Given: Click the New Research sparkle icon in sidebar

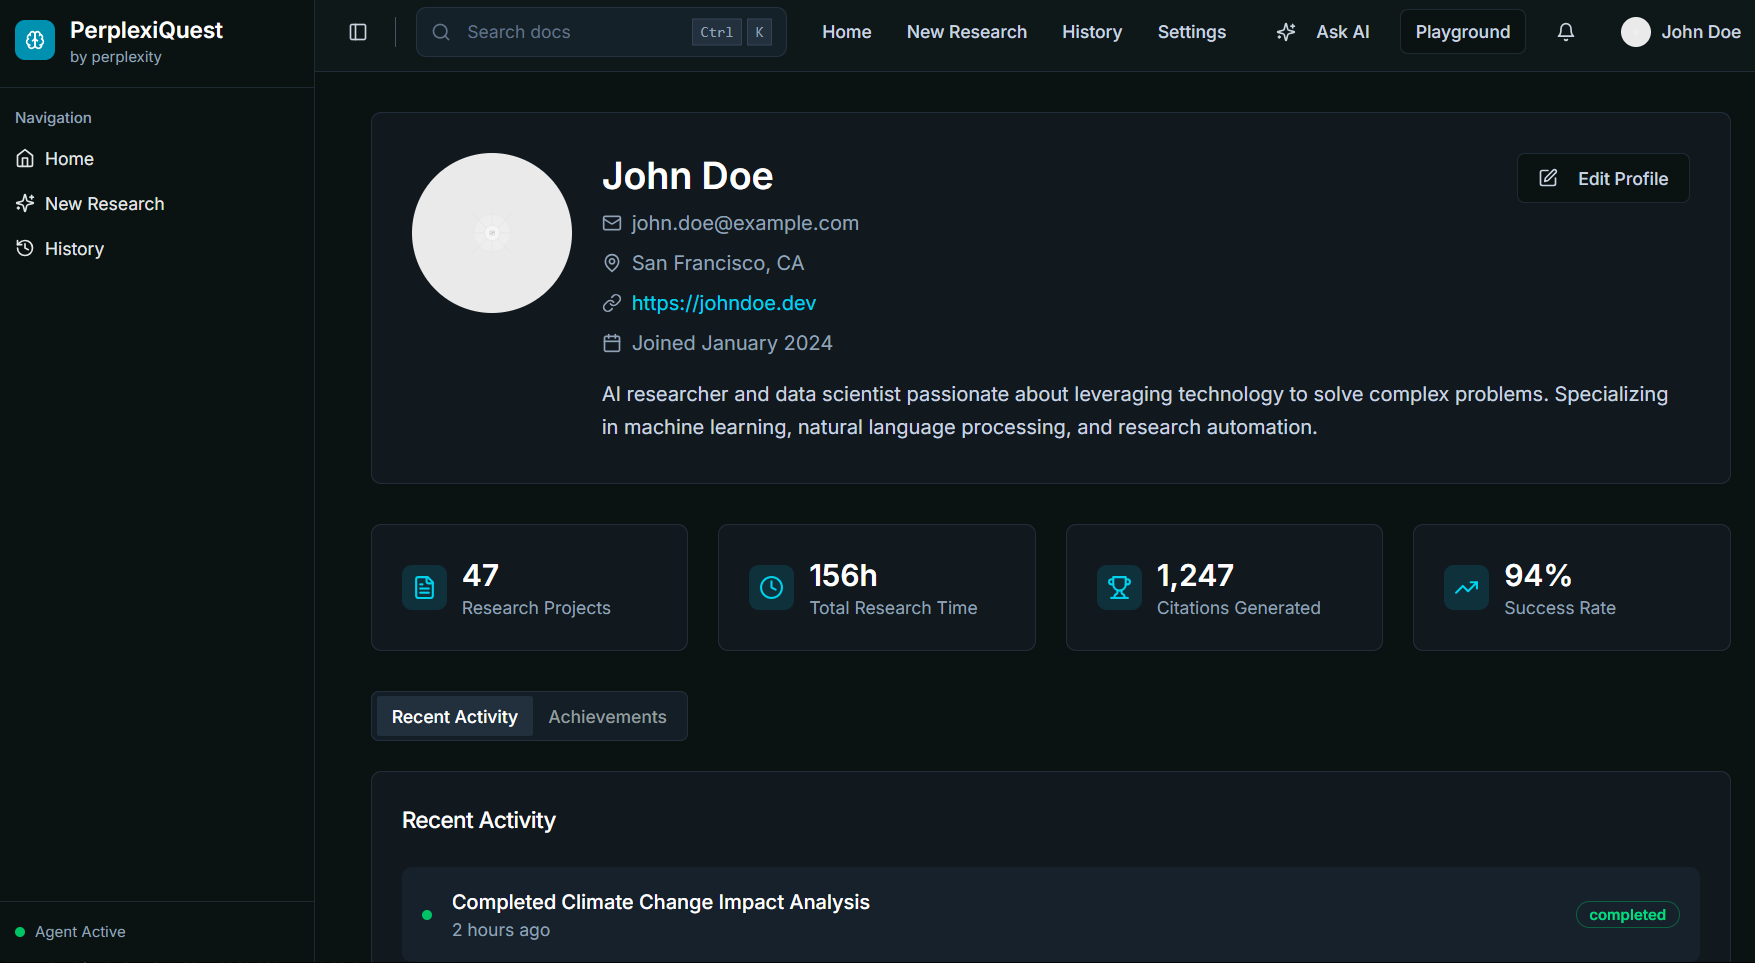Looking at the screenshot, I should point(25,204).
